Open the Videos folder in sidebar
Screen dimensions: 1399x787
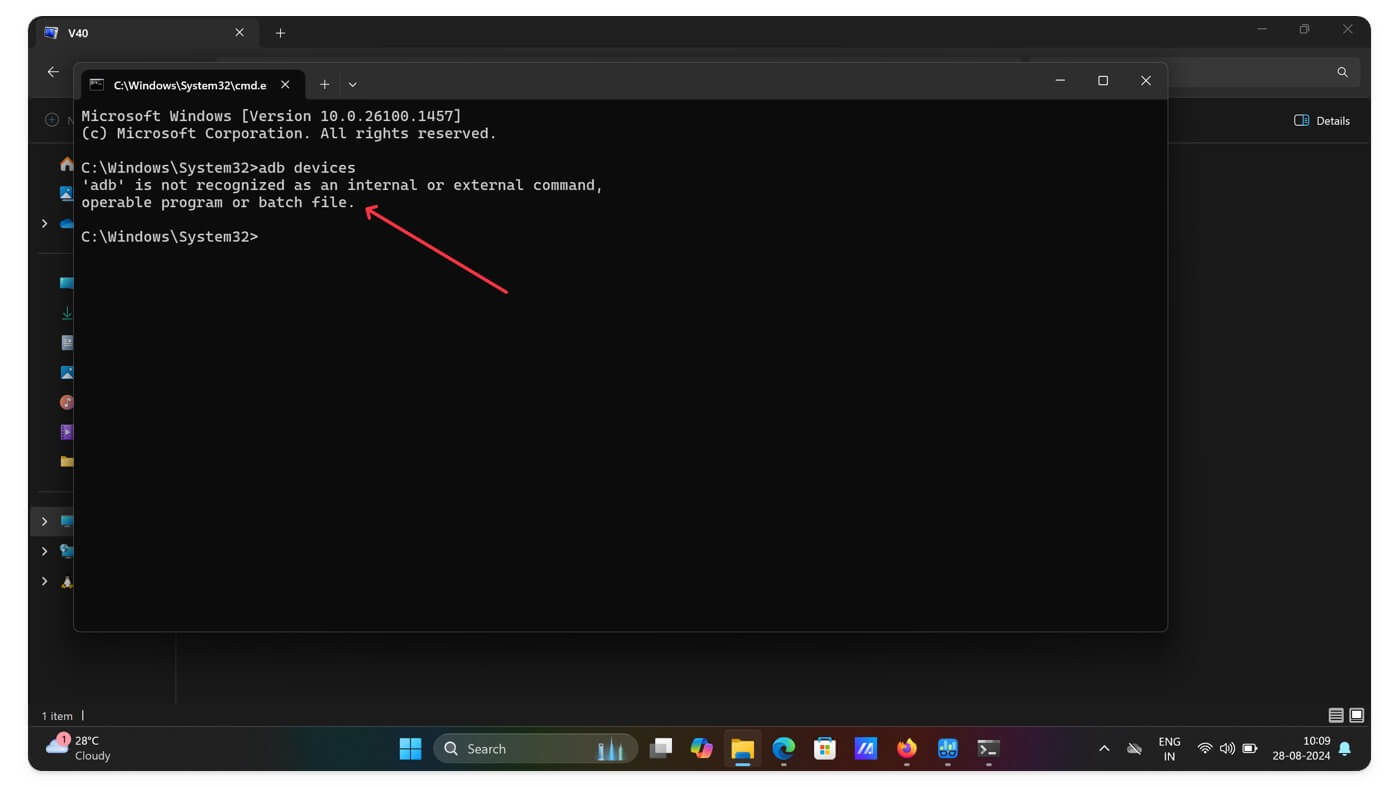pos(66,432)
